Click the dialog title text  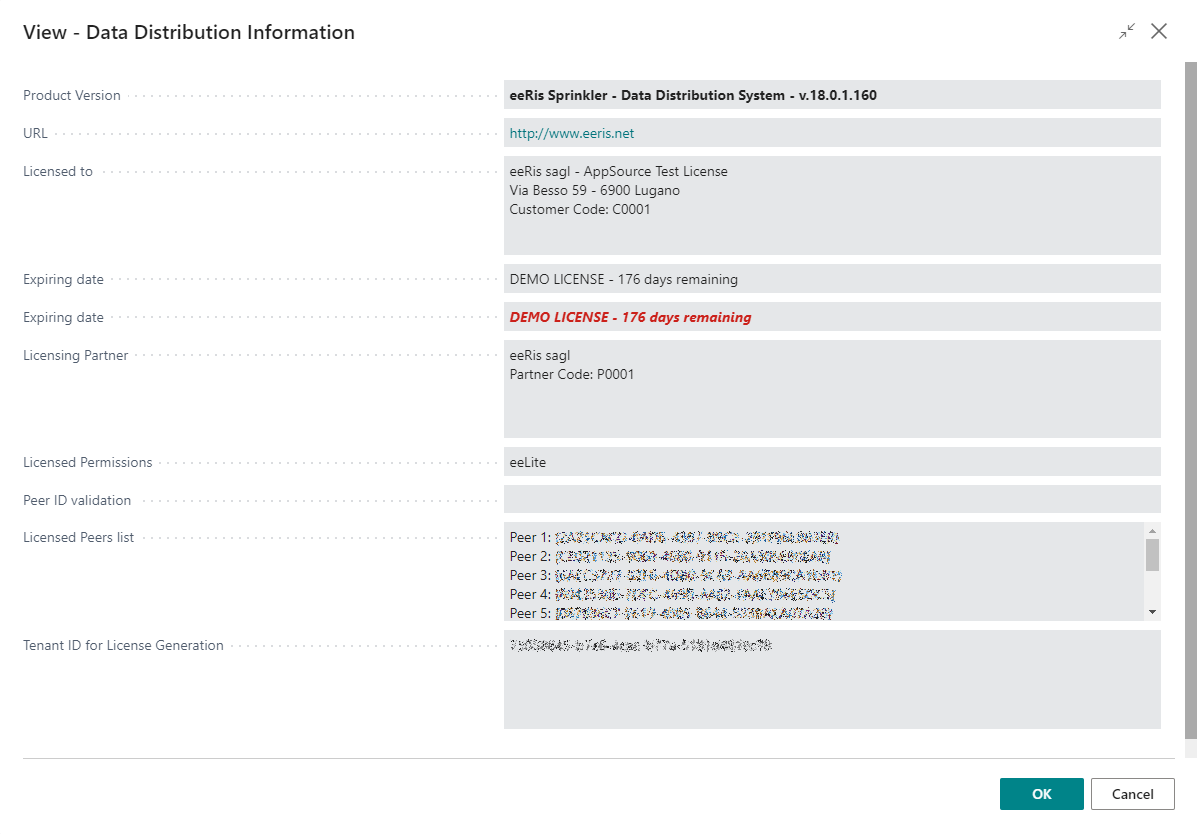pos(189,32)
